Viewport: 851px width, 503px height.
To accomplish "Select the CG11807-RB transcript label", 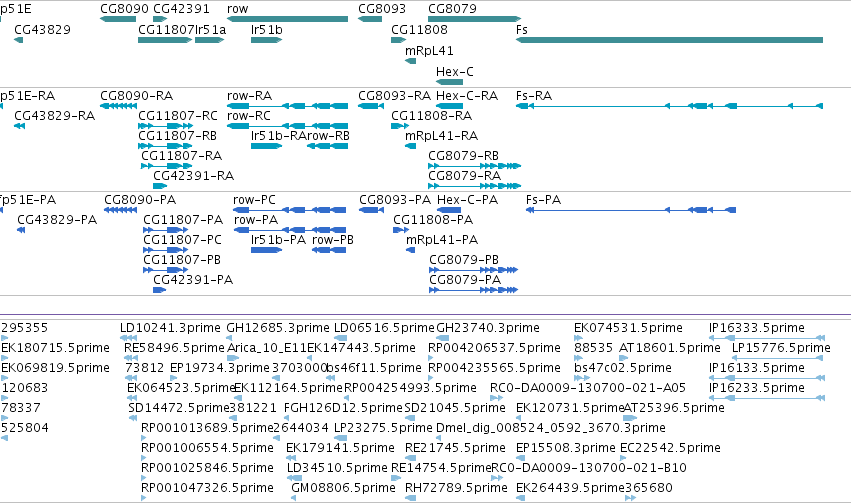I will pyautogui.click(x=178, y=136).
